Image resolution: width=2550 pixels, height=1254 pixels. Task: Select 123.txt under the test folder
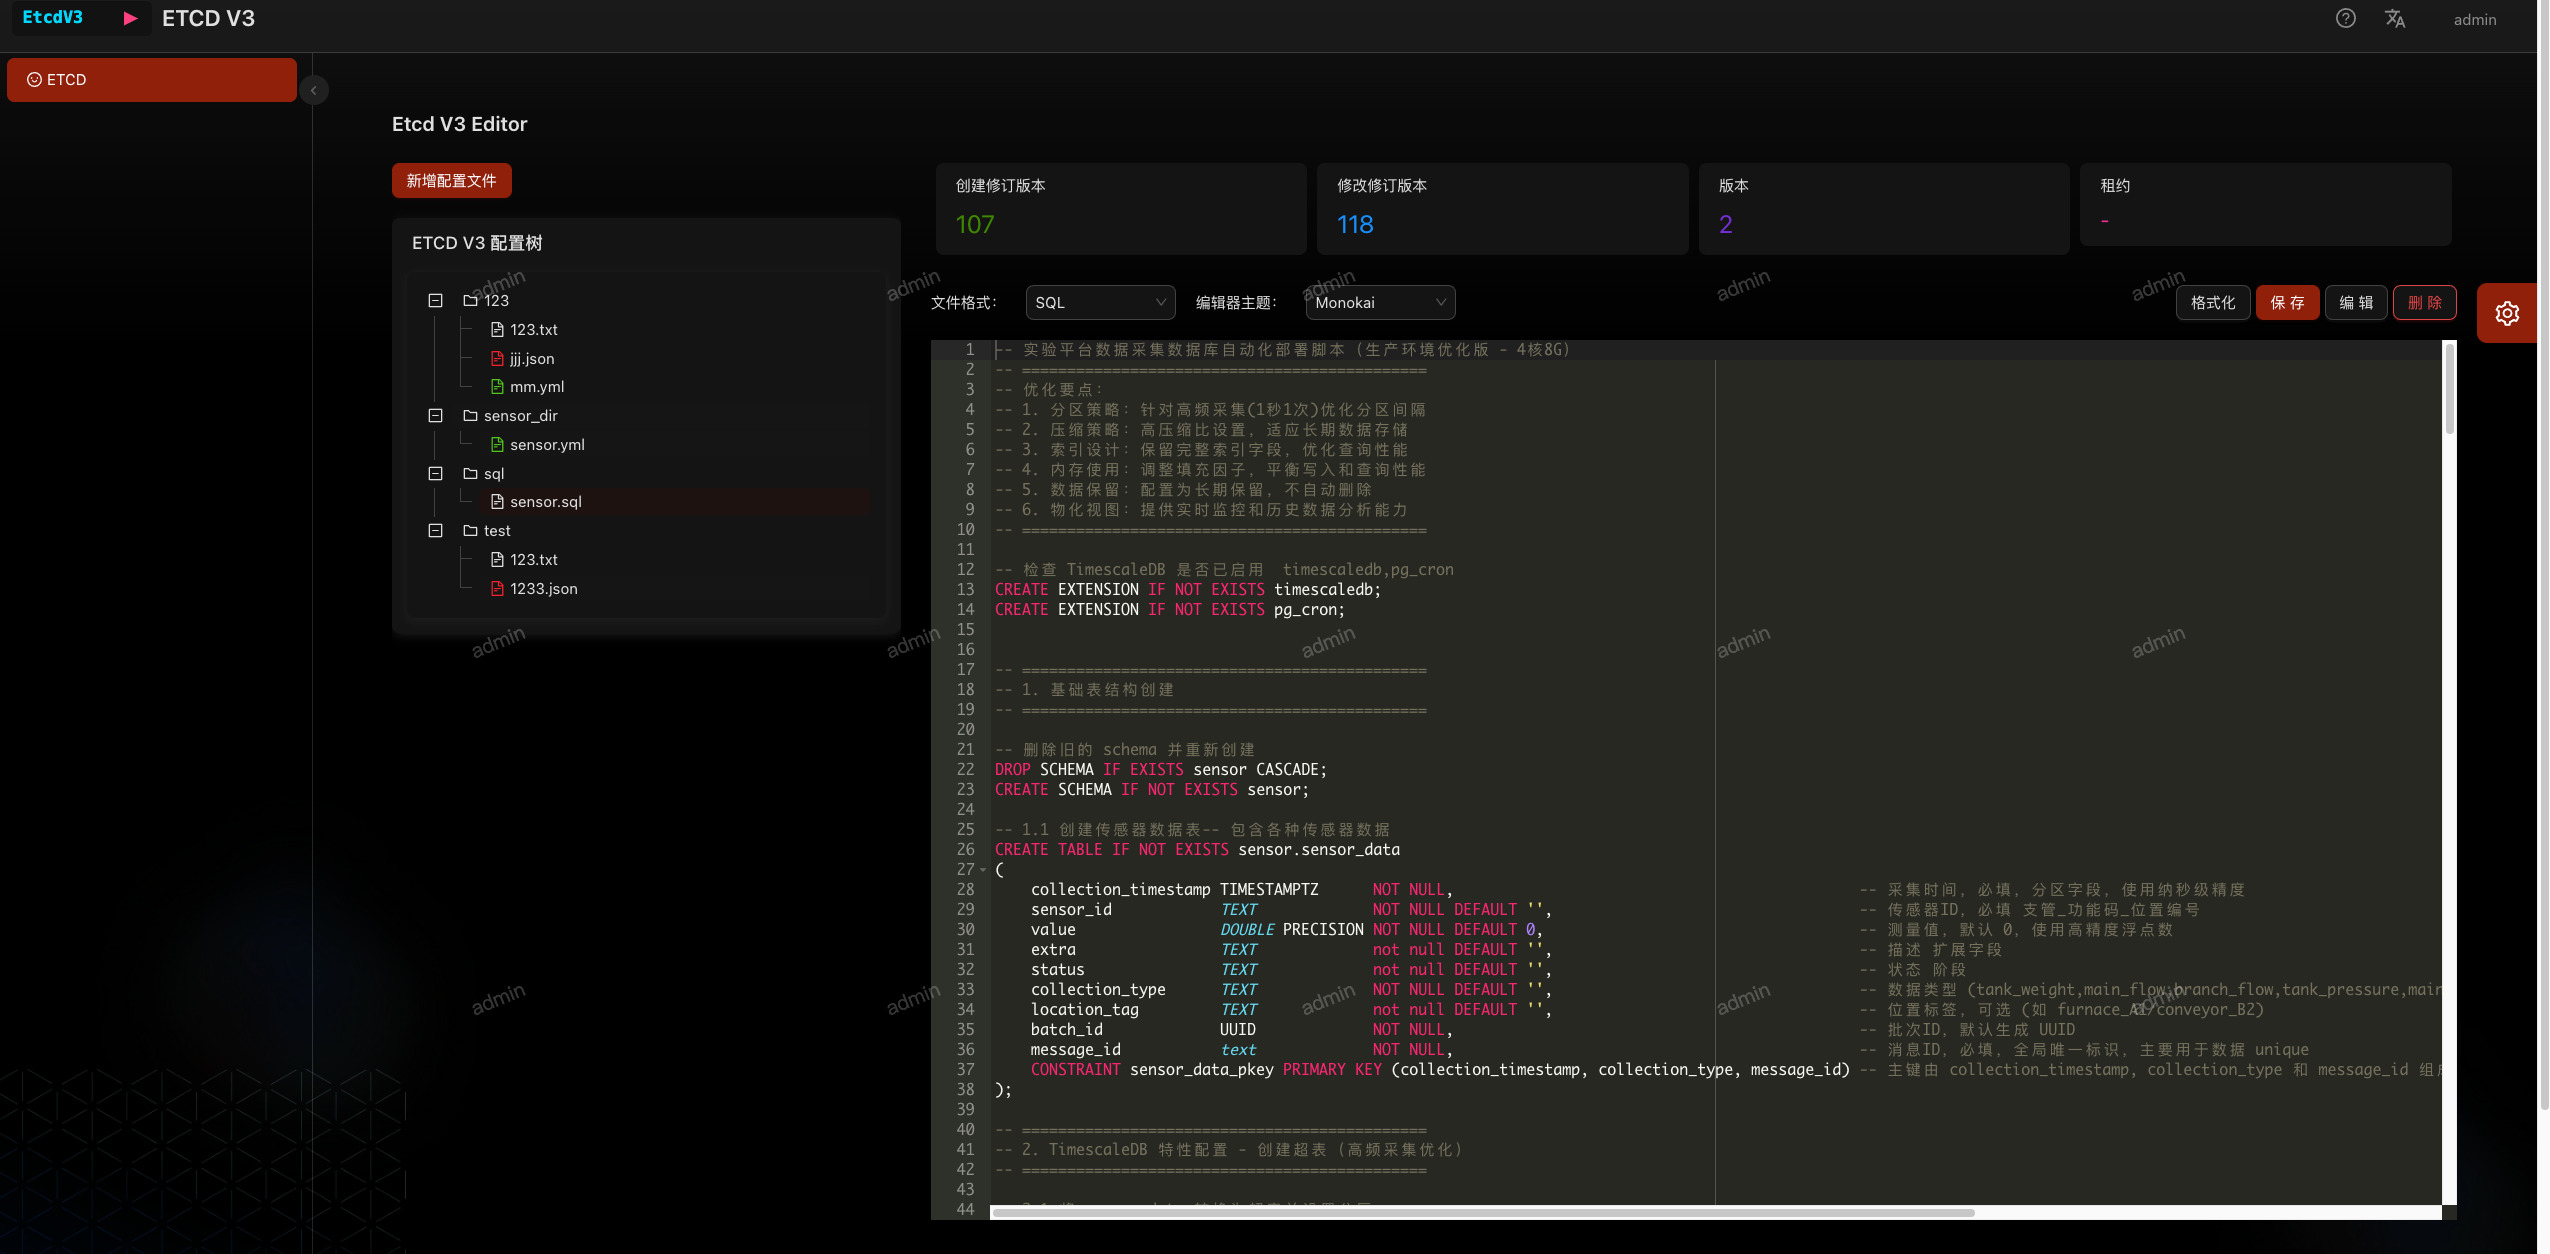(x=534, y=559)
